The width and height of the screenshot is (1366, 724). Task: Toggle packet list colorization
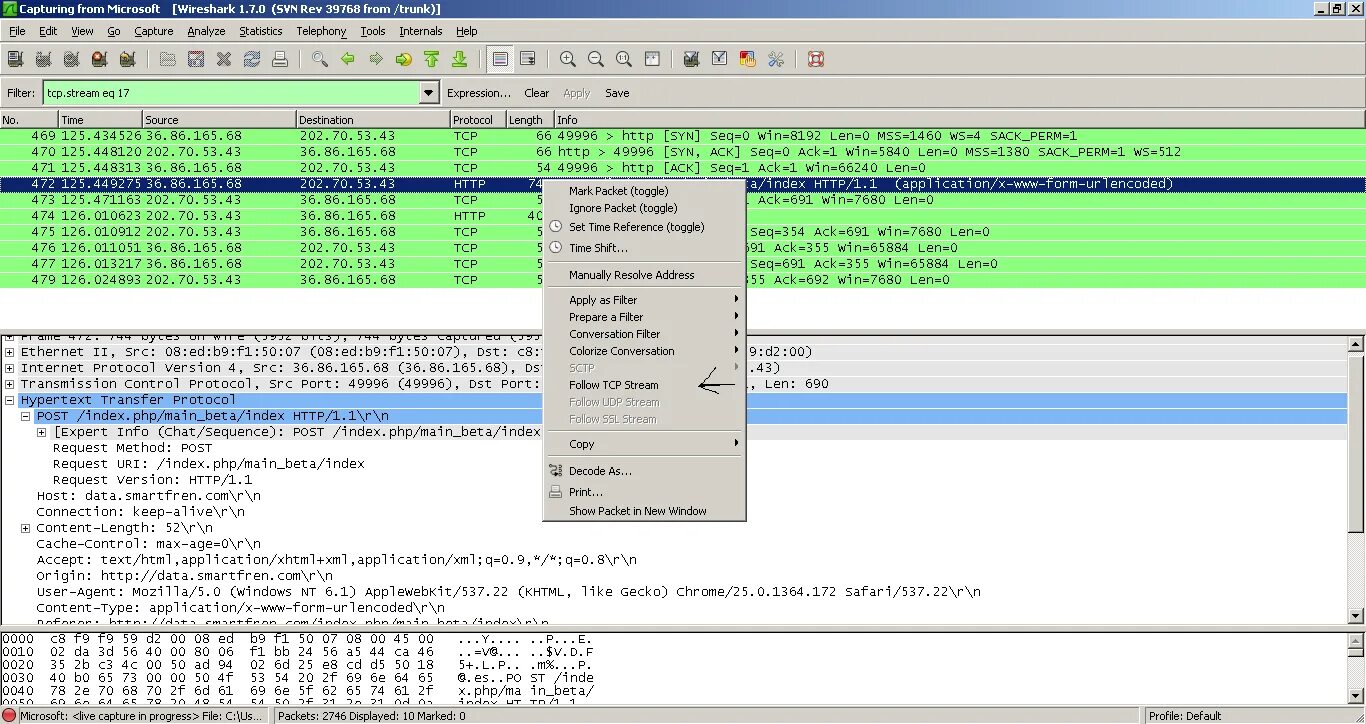tap(500, 59)
